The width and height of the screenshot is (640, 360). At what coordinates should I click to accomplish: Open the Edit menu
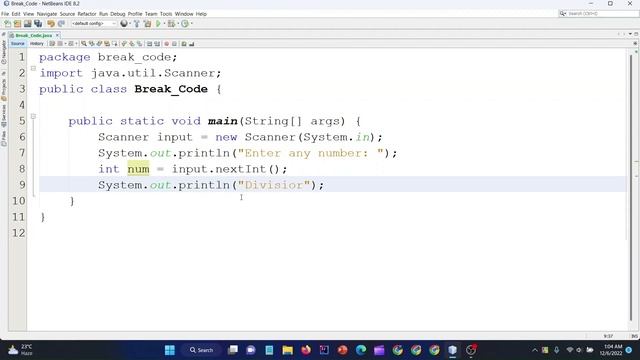[16, 14]
